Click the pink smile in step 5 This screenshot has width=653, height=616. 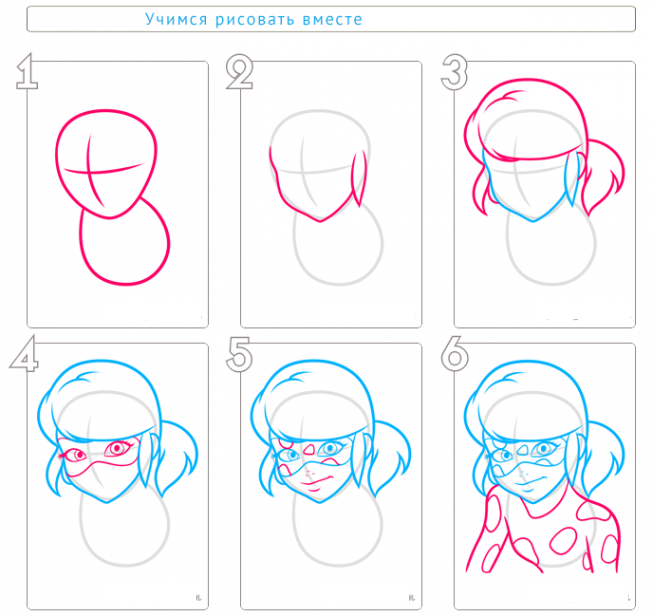[317, 482]
